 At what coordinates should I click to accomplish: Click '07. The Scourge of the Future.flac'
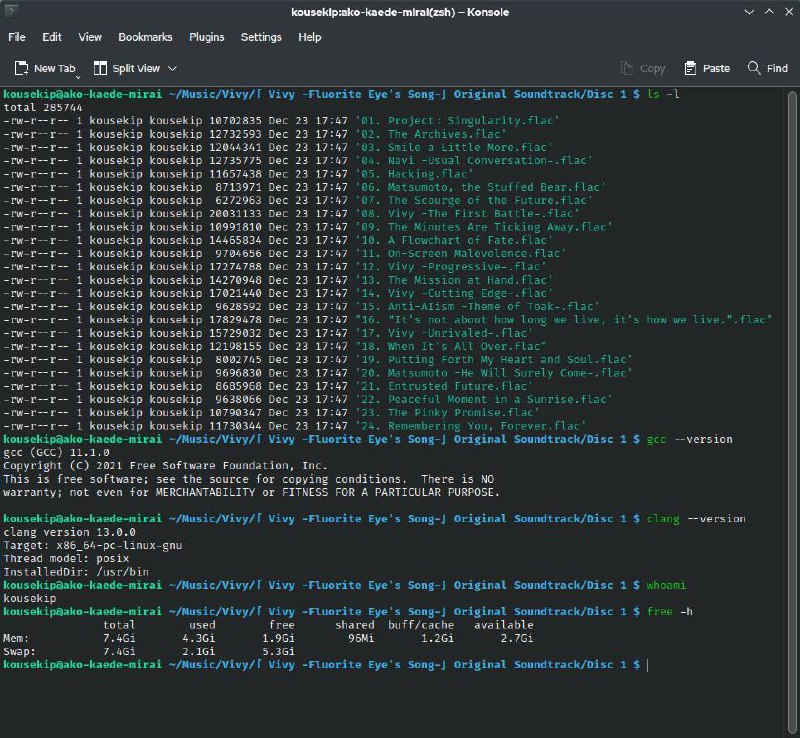click(474, 201)
